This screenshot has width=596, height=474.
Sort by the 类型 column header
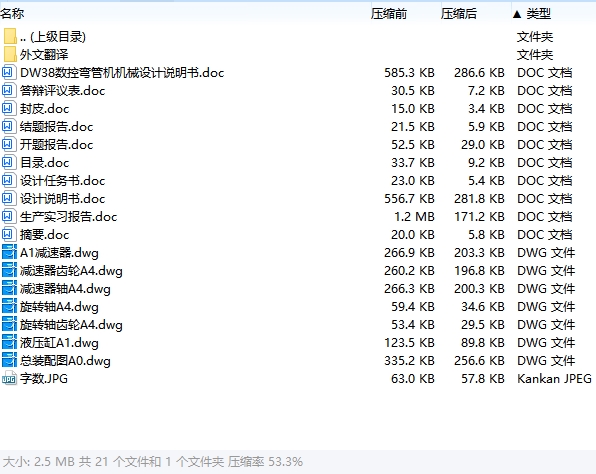539,14
